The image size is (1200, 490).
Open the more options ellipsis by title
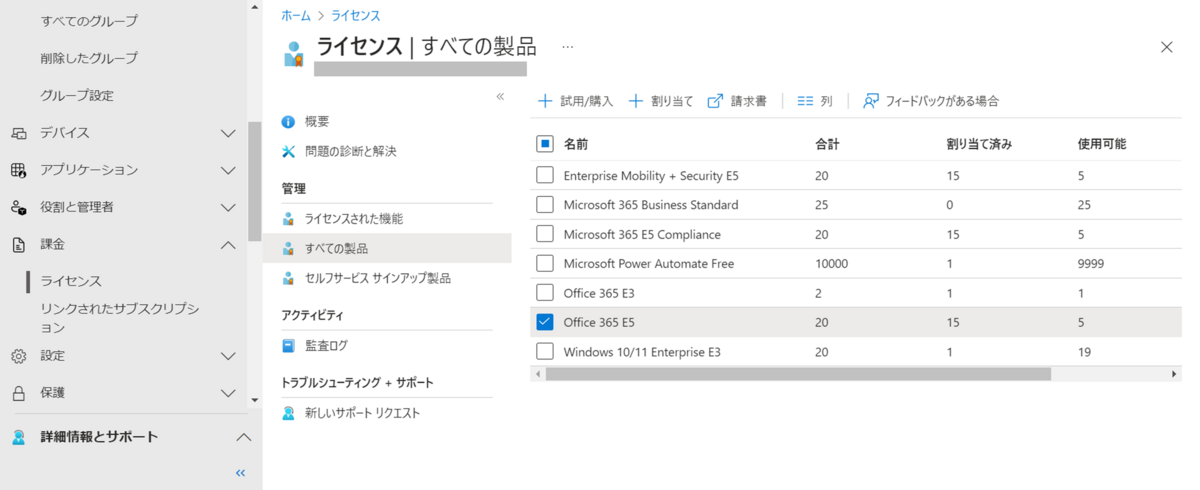(x=567, y=47)
